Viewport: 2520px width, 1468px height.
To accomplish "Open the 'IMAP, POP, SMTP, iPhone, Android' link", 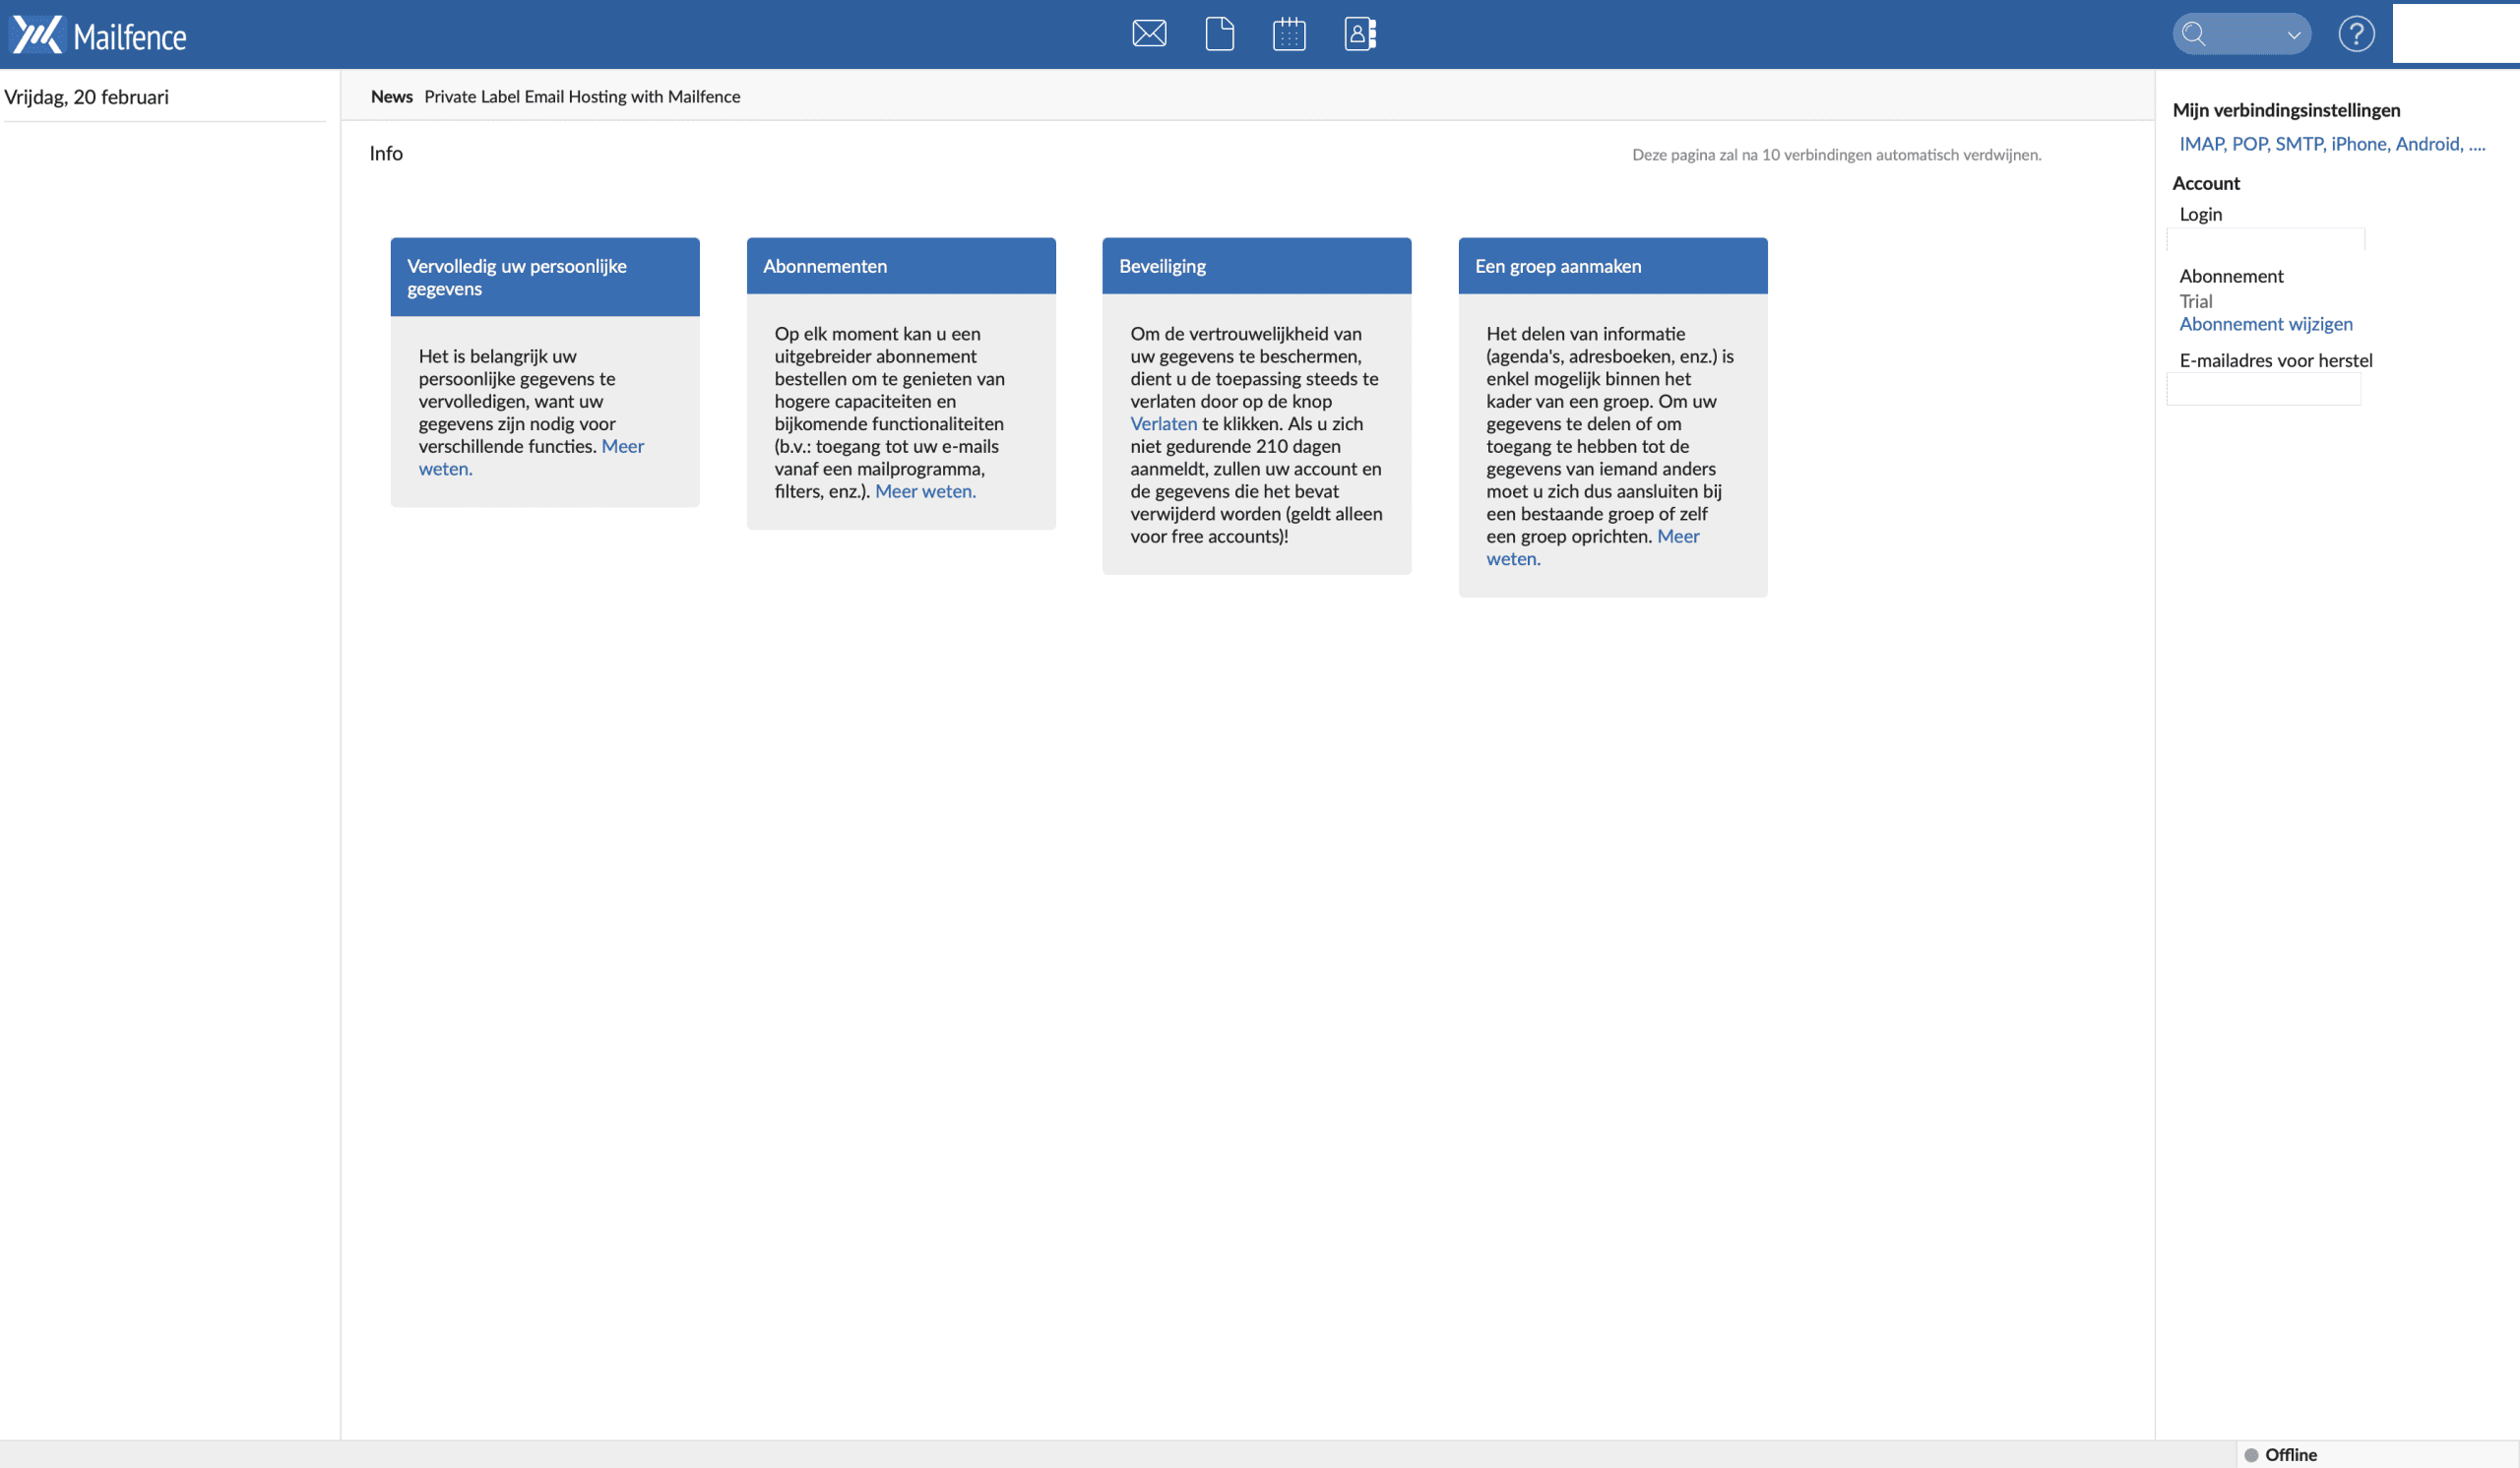I will click(x=2332, y=143).
